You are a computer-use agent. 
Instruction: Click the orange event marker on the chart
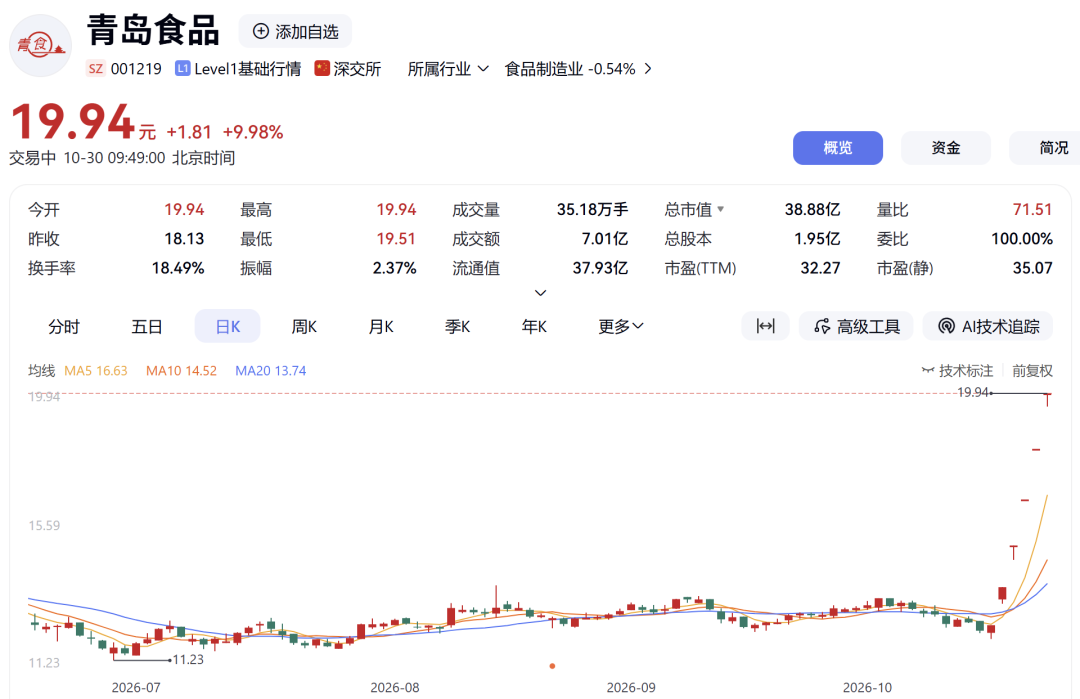(x=552, y=666)
